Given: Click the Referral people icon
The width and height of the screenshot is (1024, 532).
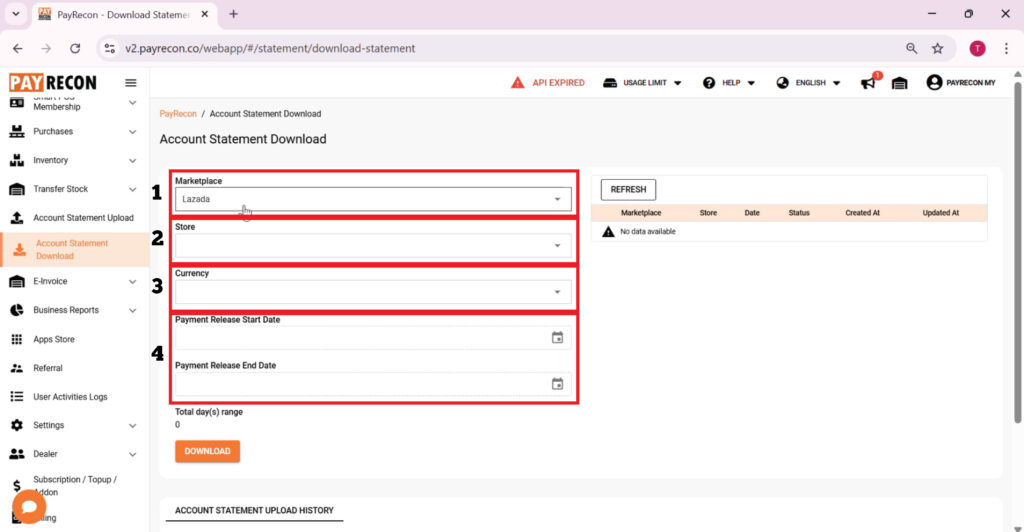Looking at the screenshot, I should (17, 368).
